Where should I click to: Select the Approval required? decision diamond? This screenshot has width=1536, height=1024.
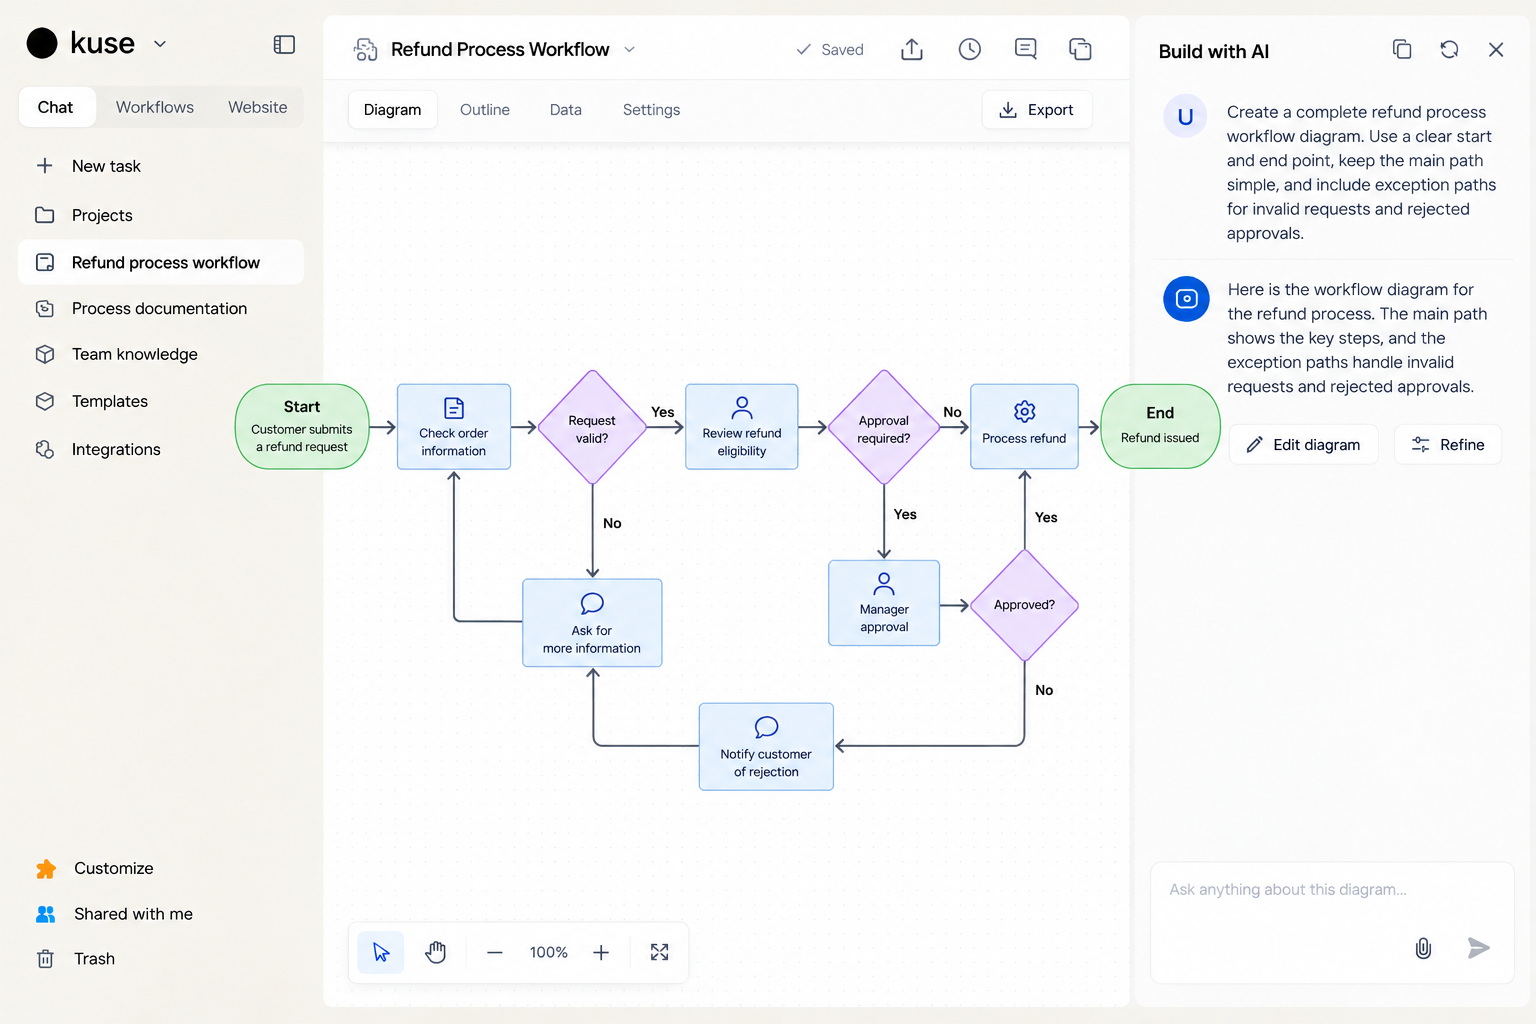point(884,428)
